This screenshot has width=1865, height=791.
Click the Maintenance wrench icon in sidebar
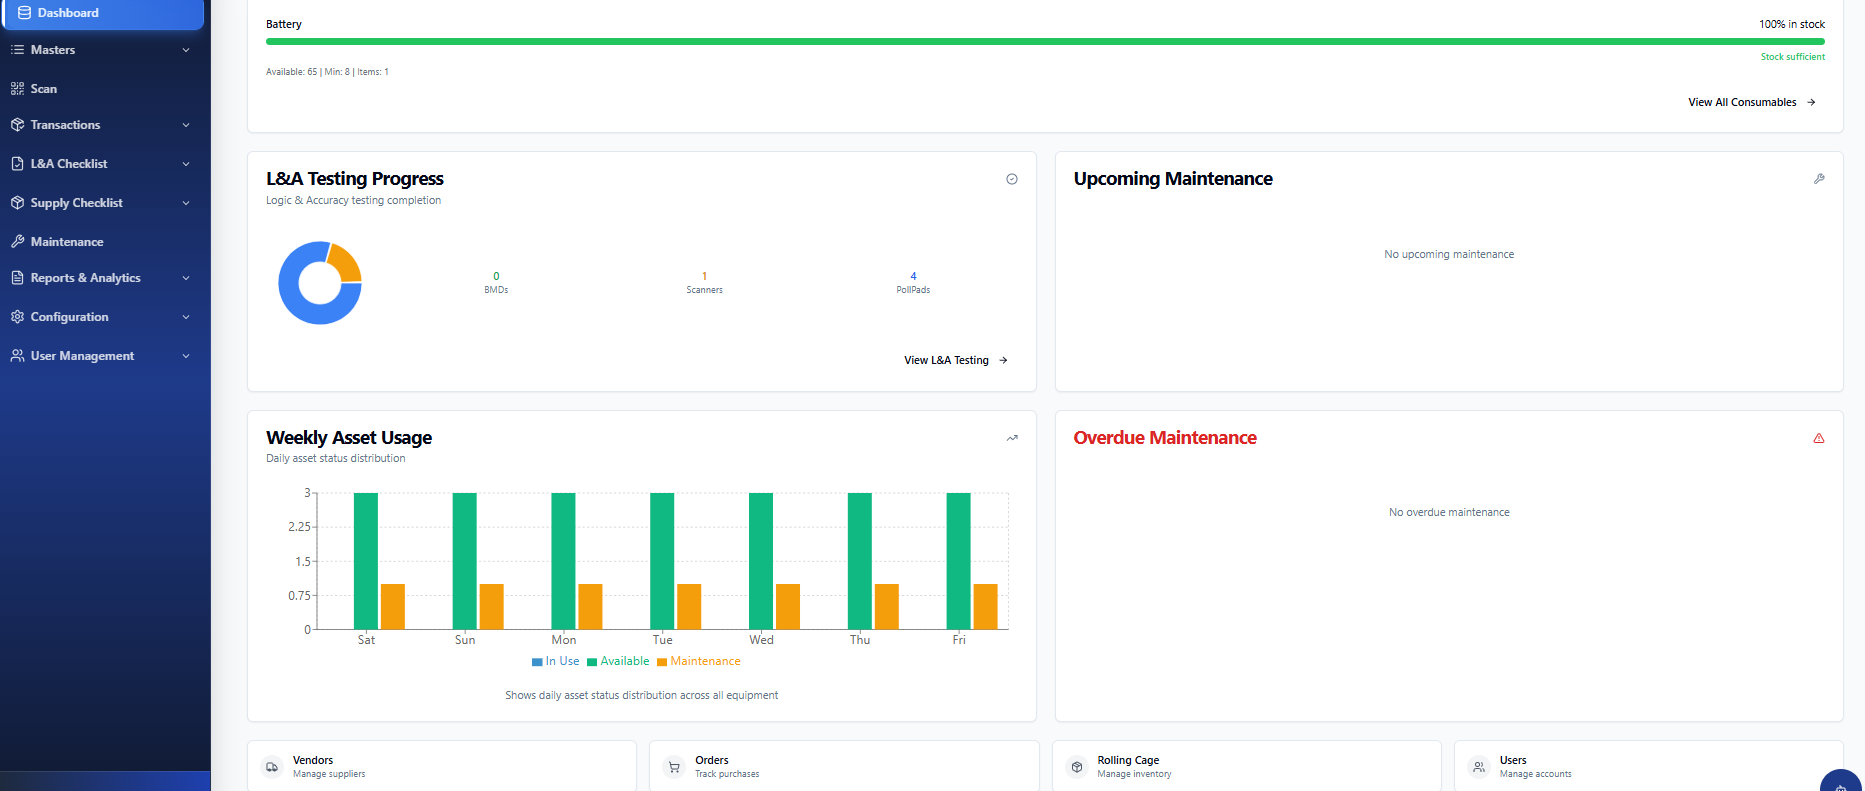pos(17,242)
